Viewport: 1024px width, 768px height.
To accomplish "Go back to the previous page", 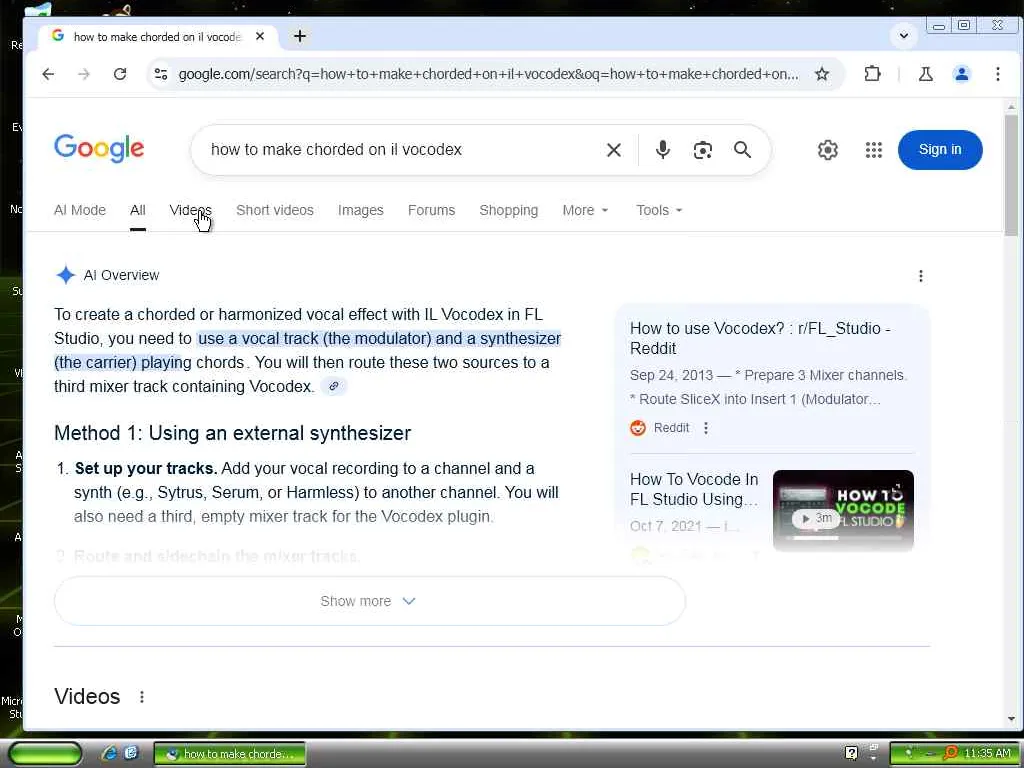I will pyautogui.click(x=48, y=74).
